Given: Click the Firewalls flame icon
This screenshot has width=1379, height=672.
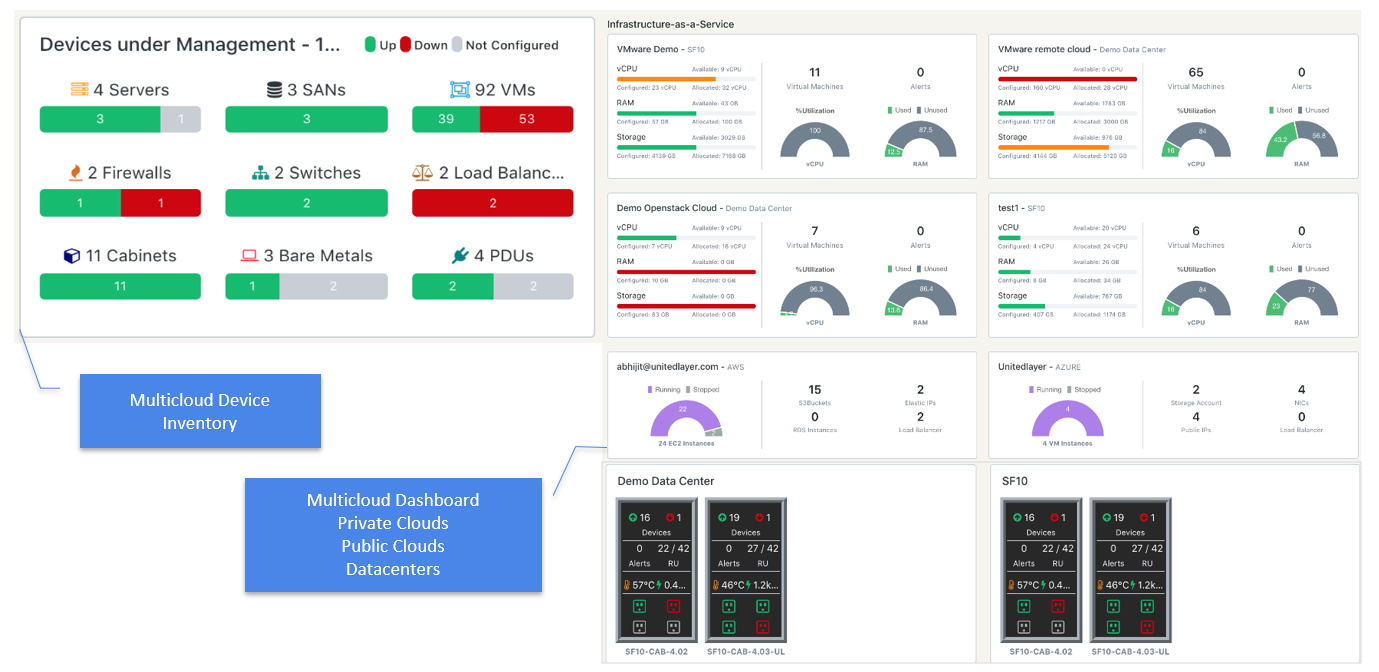Looking at the screenshot, I should [x=75, y=173].
